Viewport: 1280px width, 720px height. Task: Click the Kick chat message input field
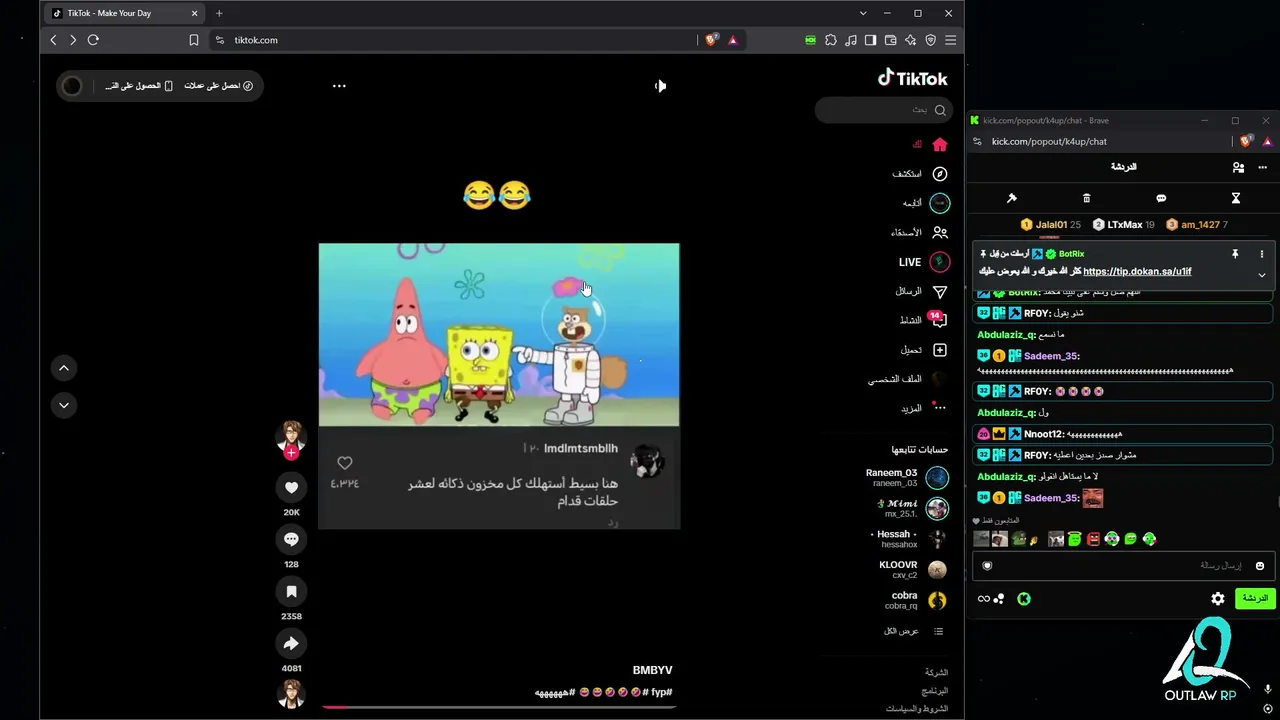[x=1123, y=566]
